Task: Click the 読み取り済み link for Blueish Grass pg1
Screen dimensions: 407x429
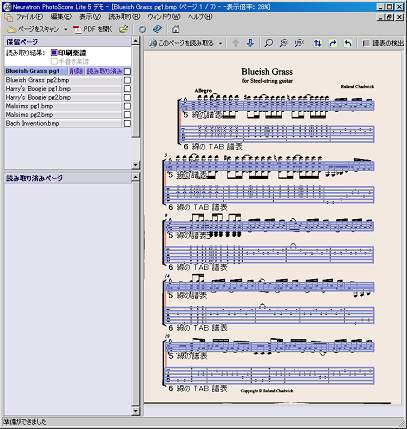Action: (x=104, y=71)
